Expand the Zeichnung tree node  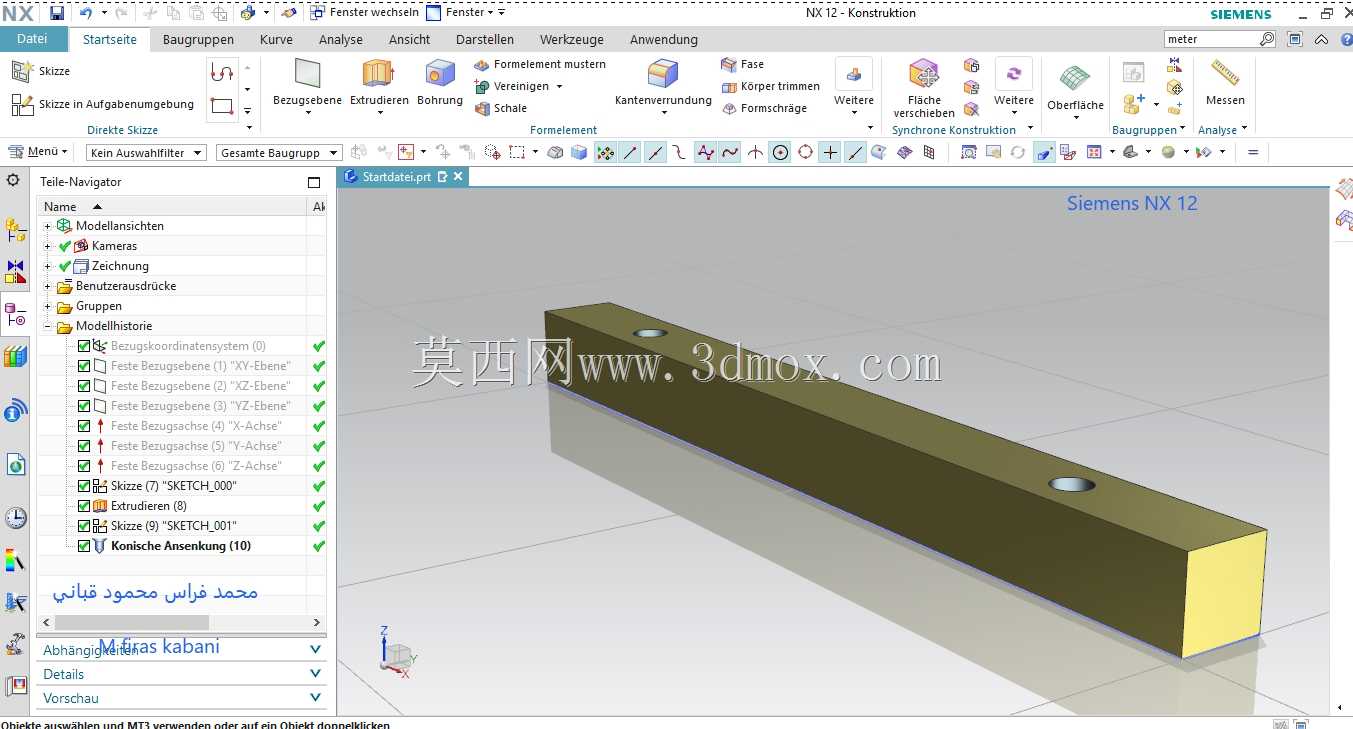coord(47,266)
